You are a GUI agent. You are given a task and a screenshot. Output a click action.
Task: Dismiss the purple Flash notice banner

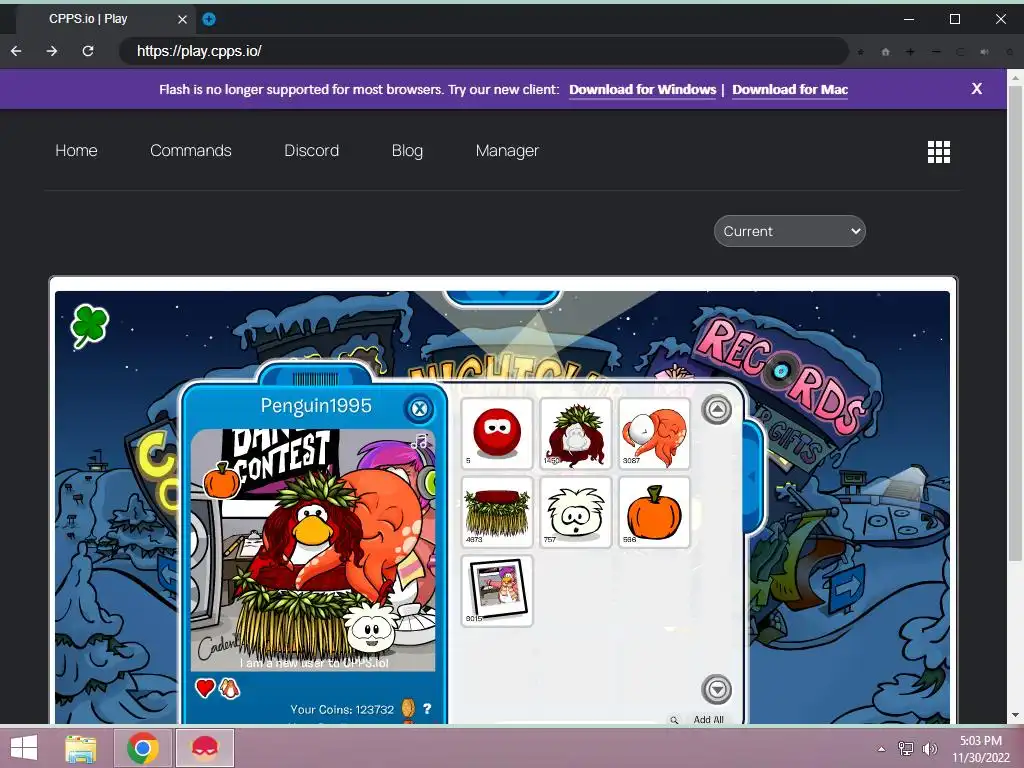coord(976,89)
